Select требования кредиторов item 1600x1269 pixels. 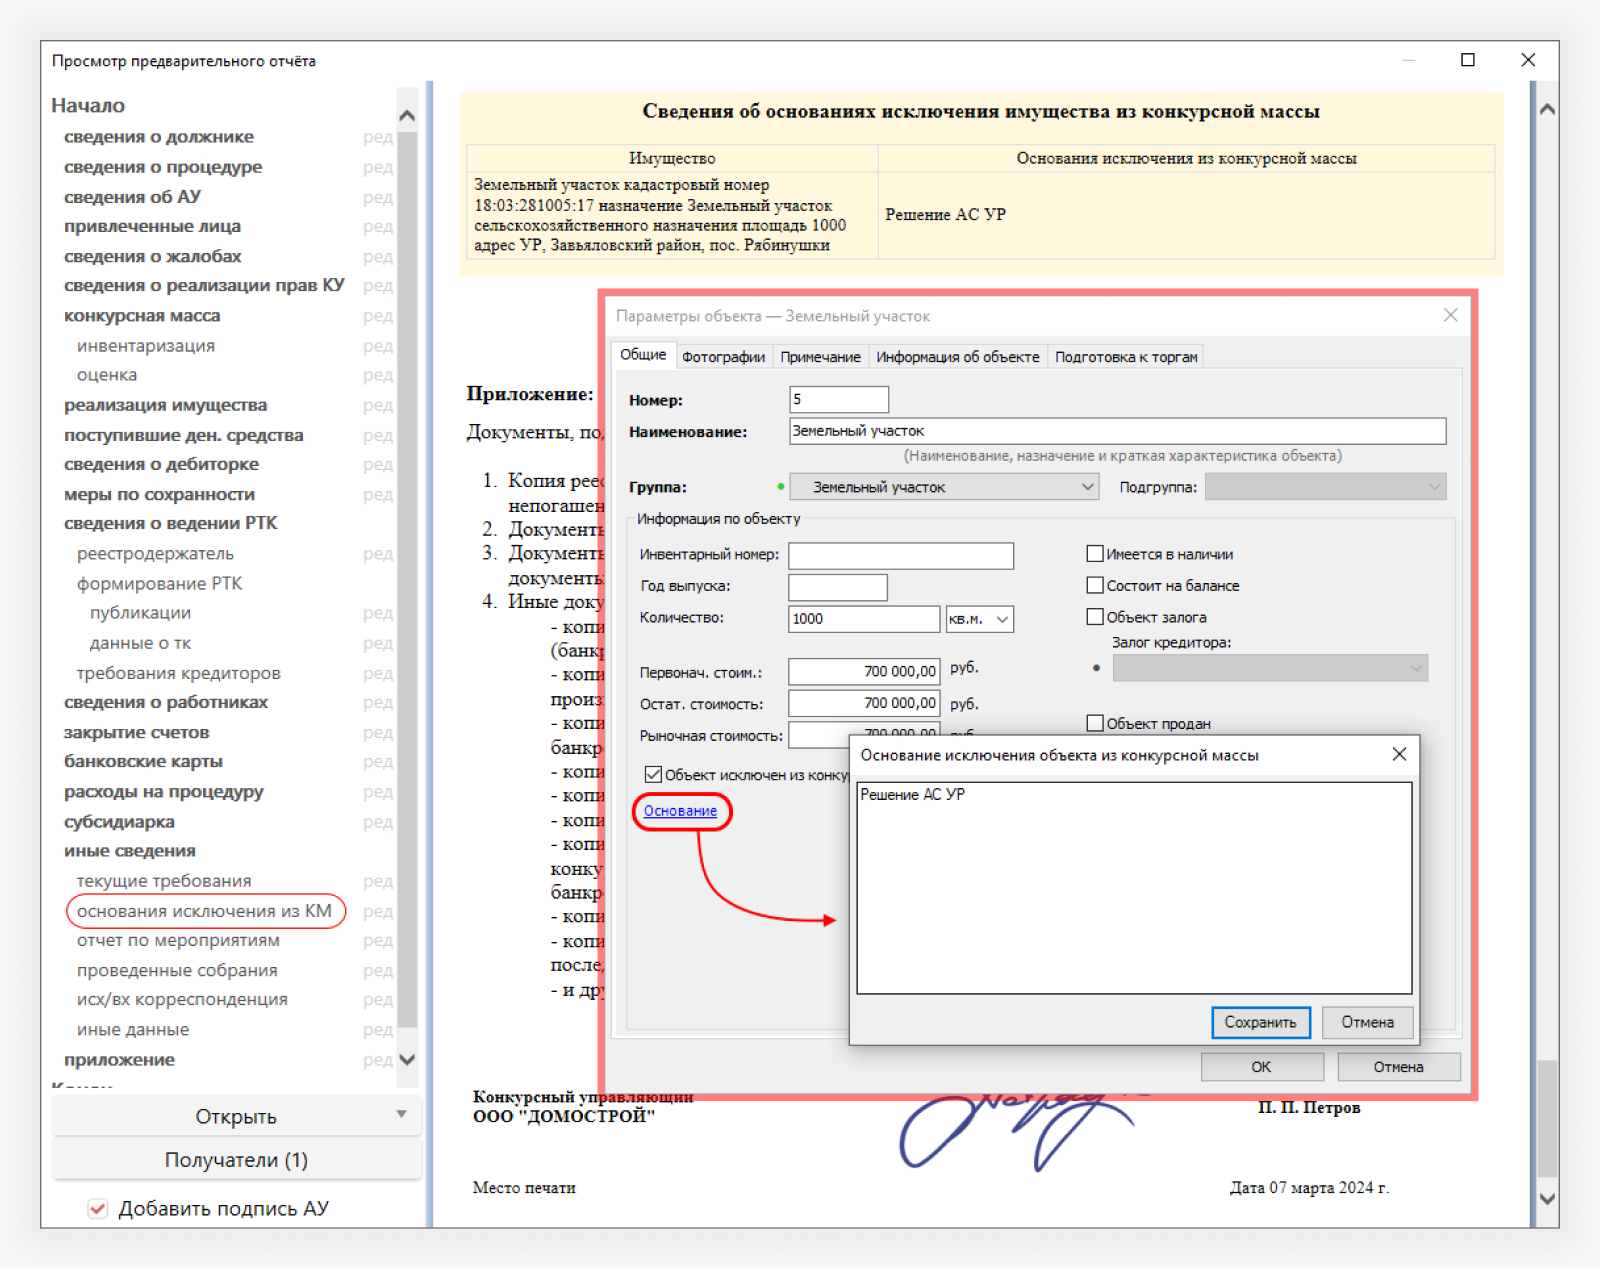coord(179,673)
